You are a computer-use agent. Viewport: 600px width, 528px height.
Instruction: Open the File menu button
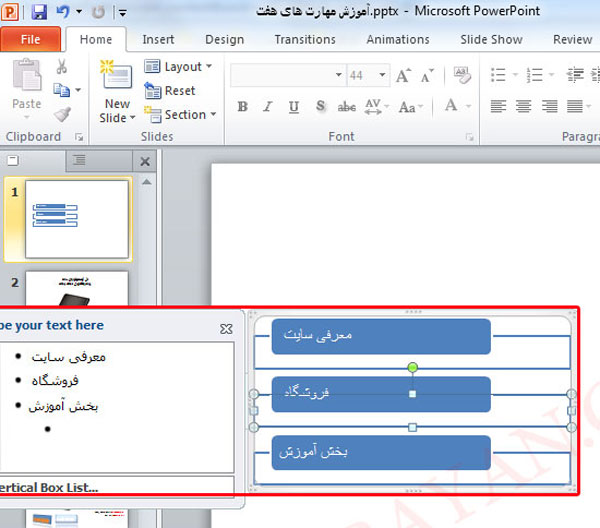point(31,40)
